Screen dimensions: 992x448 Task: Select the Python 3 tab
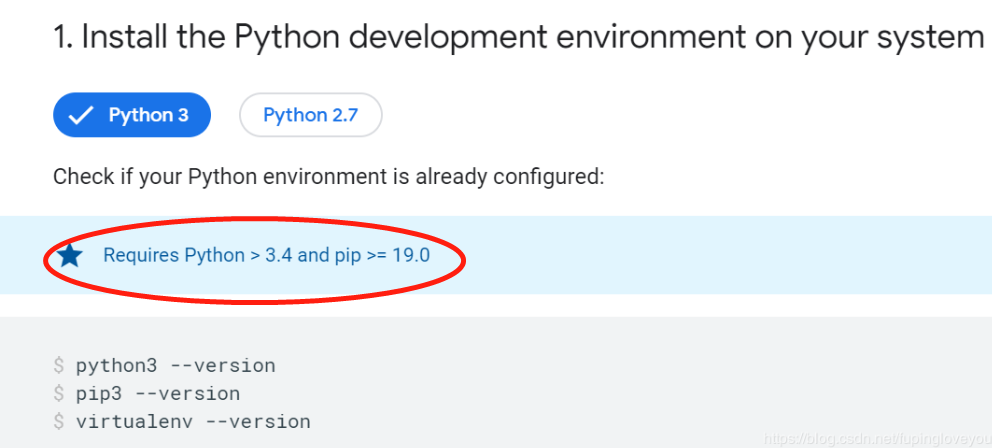click(132, 116)
